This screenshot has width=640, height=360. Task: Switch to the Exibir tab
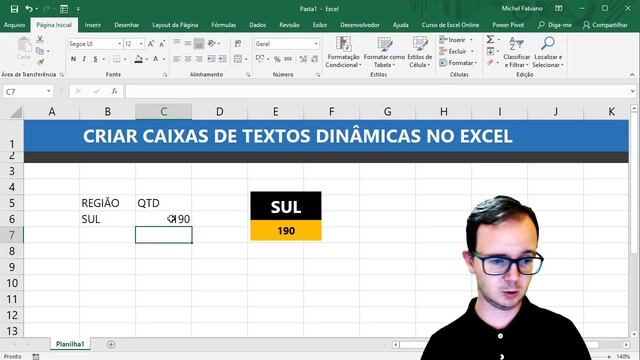point(320,25)
